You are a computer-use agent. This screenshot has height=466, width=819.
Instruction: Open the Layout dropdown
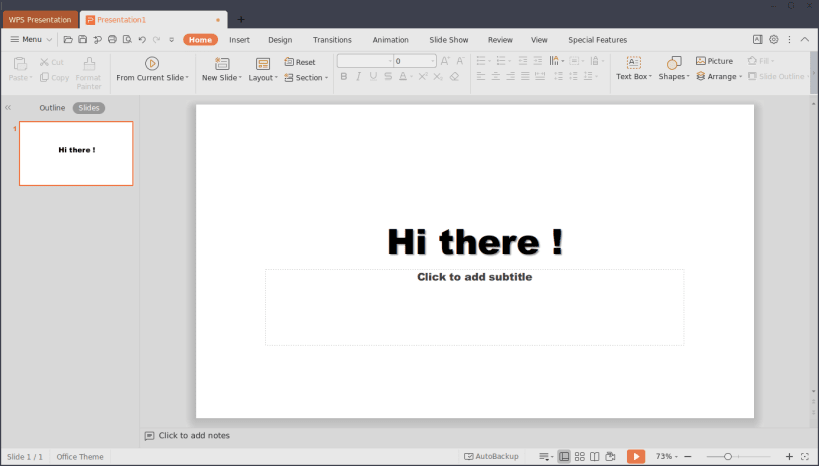coord(264,77)
